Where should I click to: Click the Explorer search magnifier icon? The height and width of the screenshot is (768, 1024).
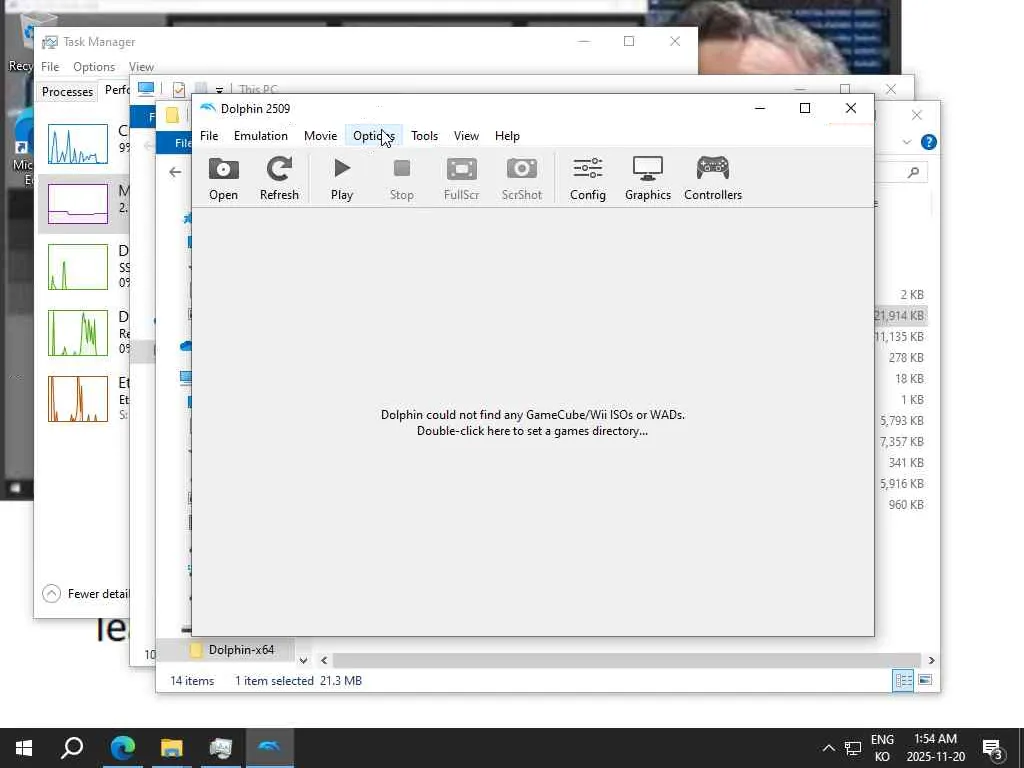tap(914, 172)
